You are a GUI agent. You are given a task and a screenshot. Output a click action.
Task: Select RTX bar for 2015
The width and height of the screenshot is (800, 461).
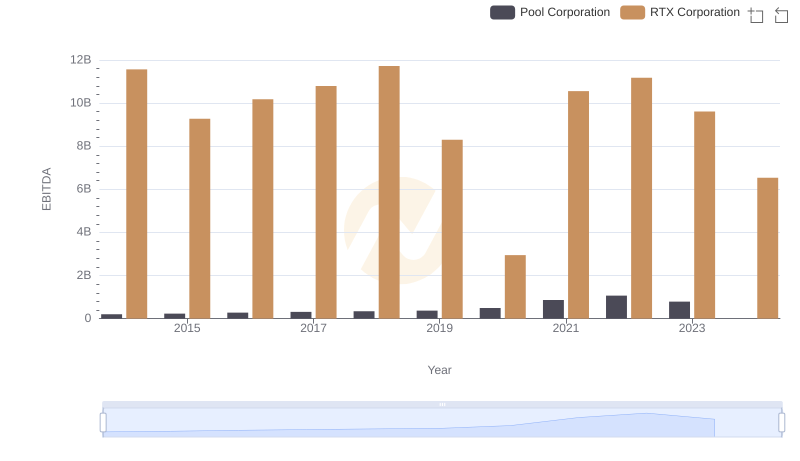tap(199, 219)
